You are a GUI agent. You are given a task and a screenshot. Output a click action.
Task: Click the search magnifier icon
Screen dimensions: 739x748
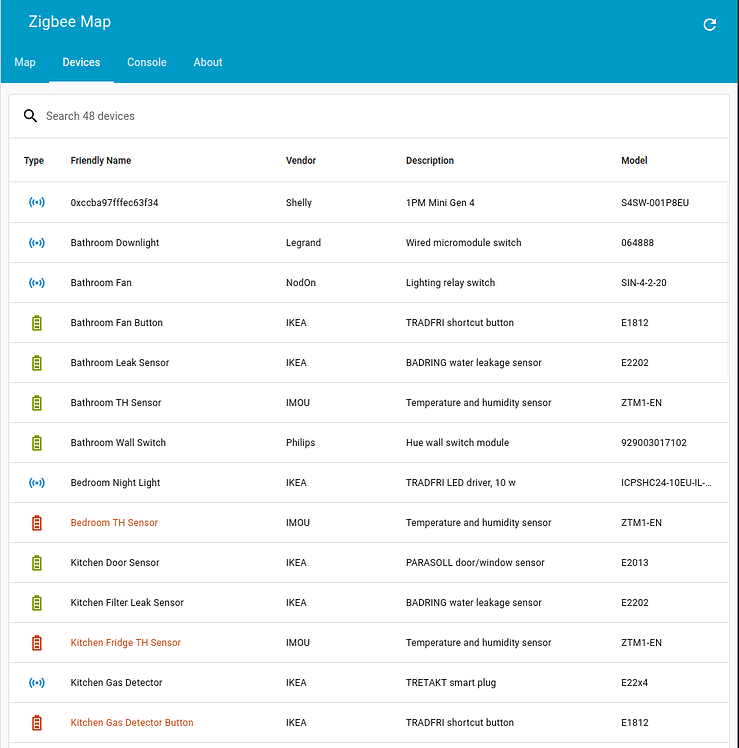click(30, 116)
